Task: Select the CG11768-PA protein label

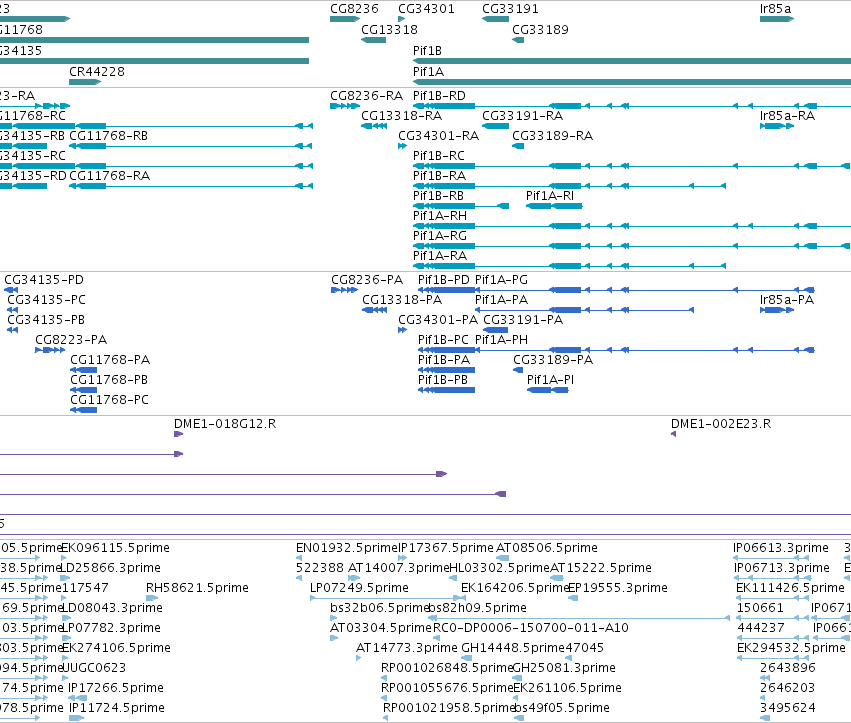Action: click(110, 360)
